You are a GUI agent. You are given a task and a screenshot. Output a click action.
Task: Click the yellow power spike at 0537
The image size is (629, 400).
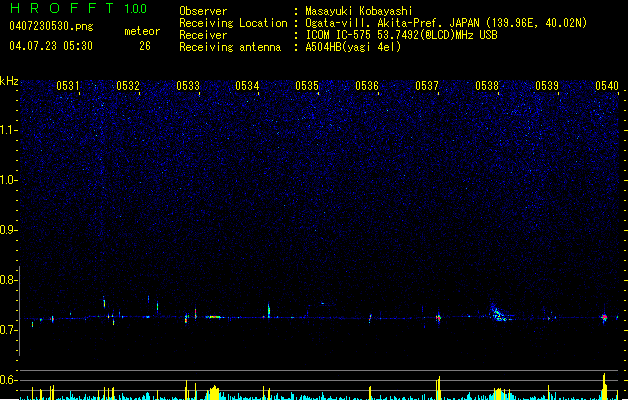438,388
